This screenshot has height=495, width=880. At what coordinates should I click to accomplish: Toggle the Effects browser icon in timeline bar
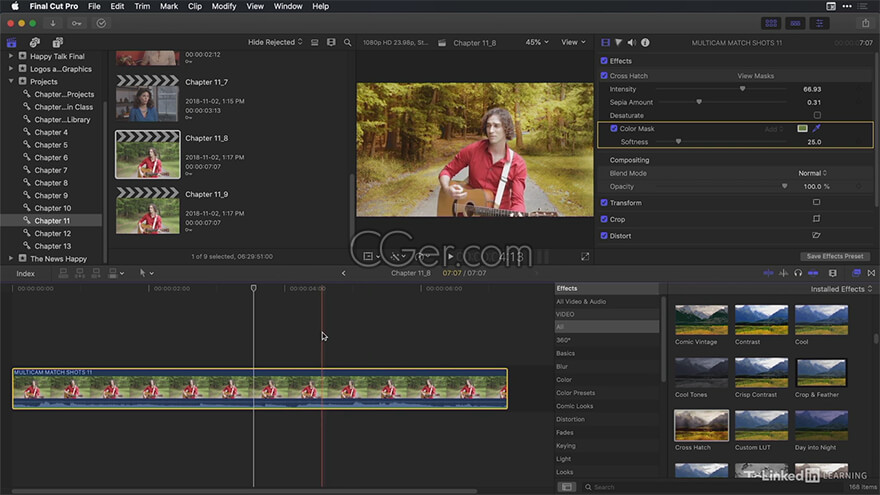pos(856,273)
